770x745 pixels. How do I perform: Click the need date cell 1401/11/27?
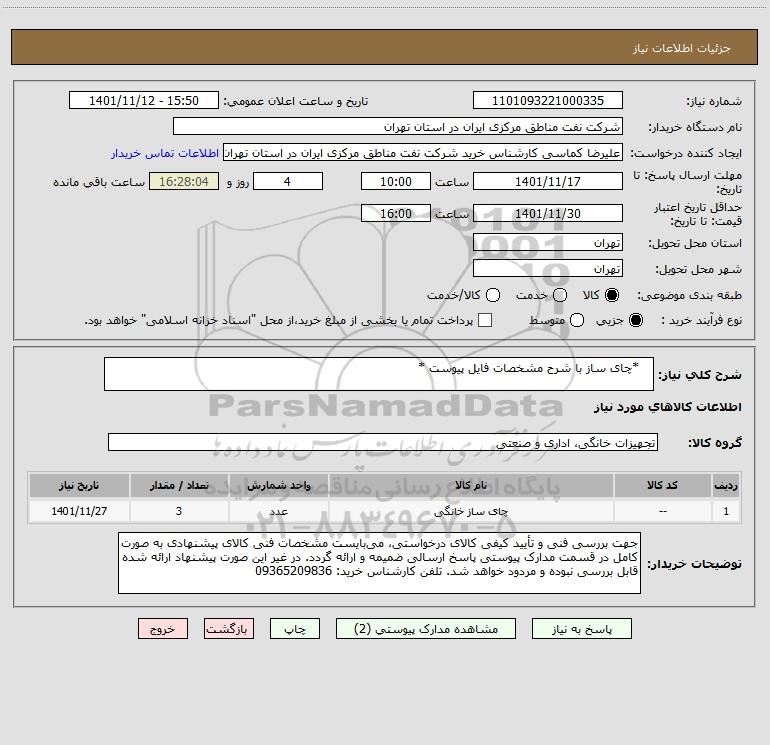(x=79, y=511)
